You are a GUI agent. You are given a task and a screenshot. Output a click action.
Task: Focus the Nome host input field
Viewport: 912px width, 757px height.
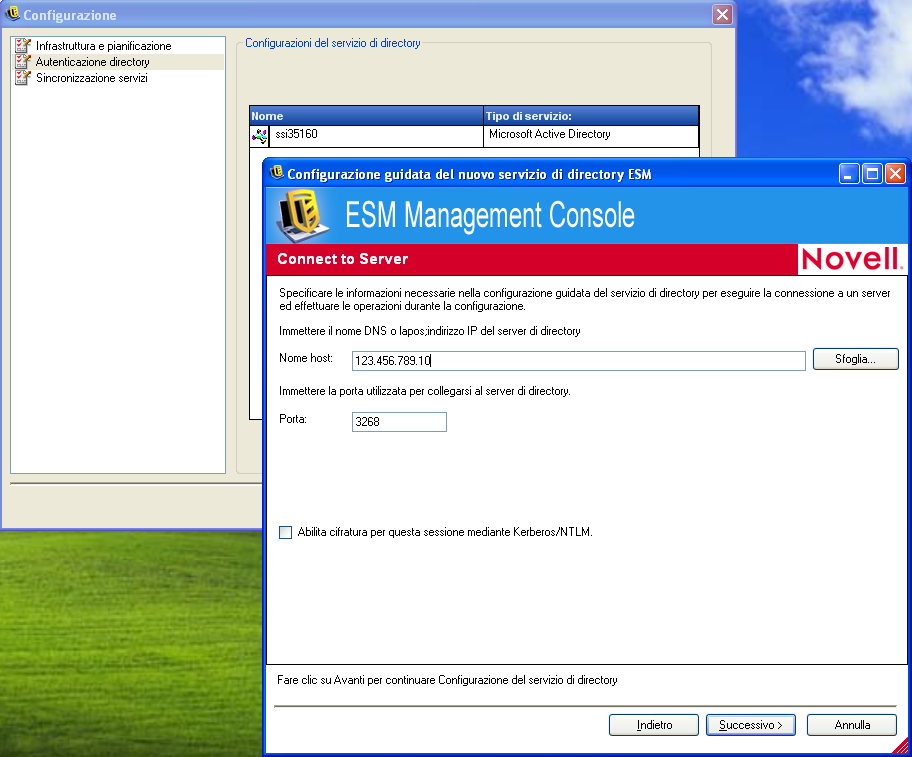[578, 360]
